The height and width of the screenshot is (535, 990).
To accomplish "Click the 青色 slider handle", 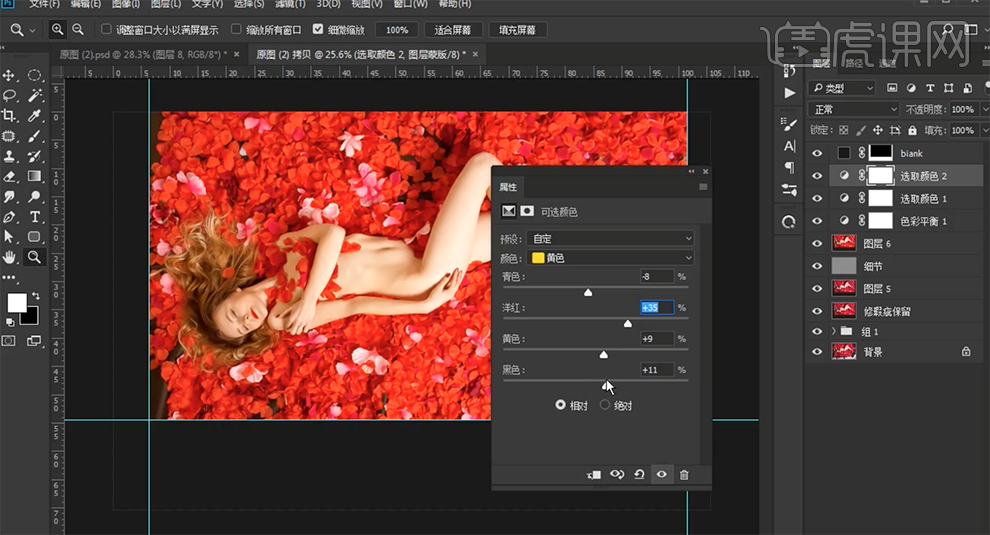I will point(588,292).
